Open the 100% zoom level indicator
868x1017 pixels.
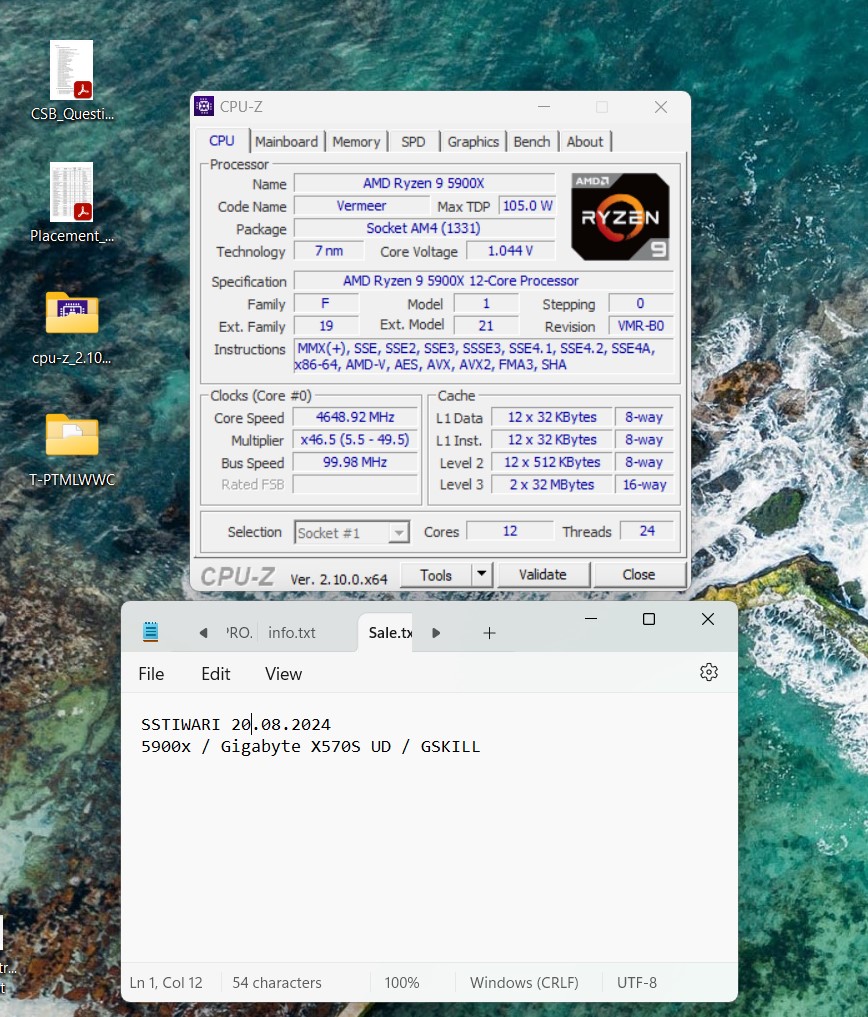402,983
